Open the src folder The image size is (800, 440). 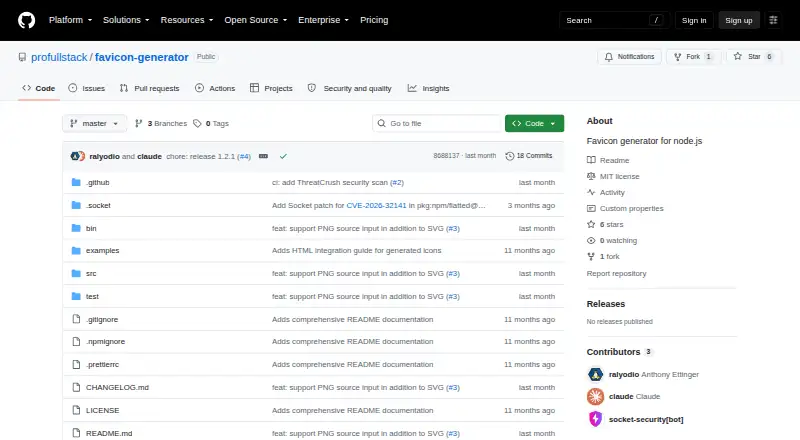pos(91,274)
